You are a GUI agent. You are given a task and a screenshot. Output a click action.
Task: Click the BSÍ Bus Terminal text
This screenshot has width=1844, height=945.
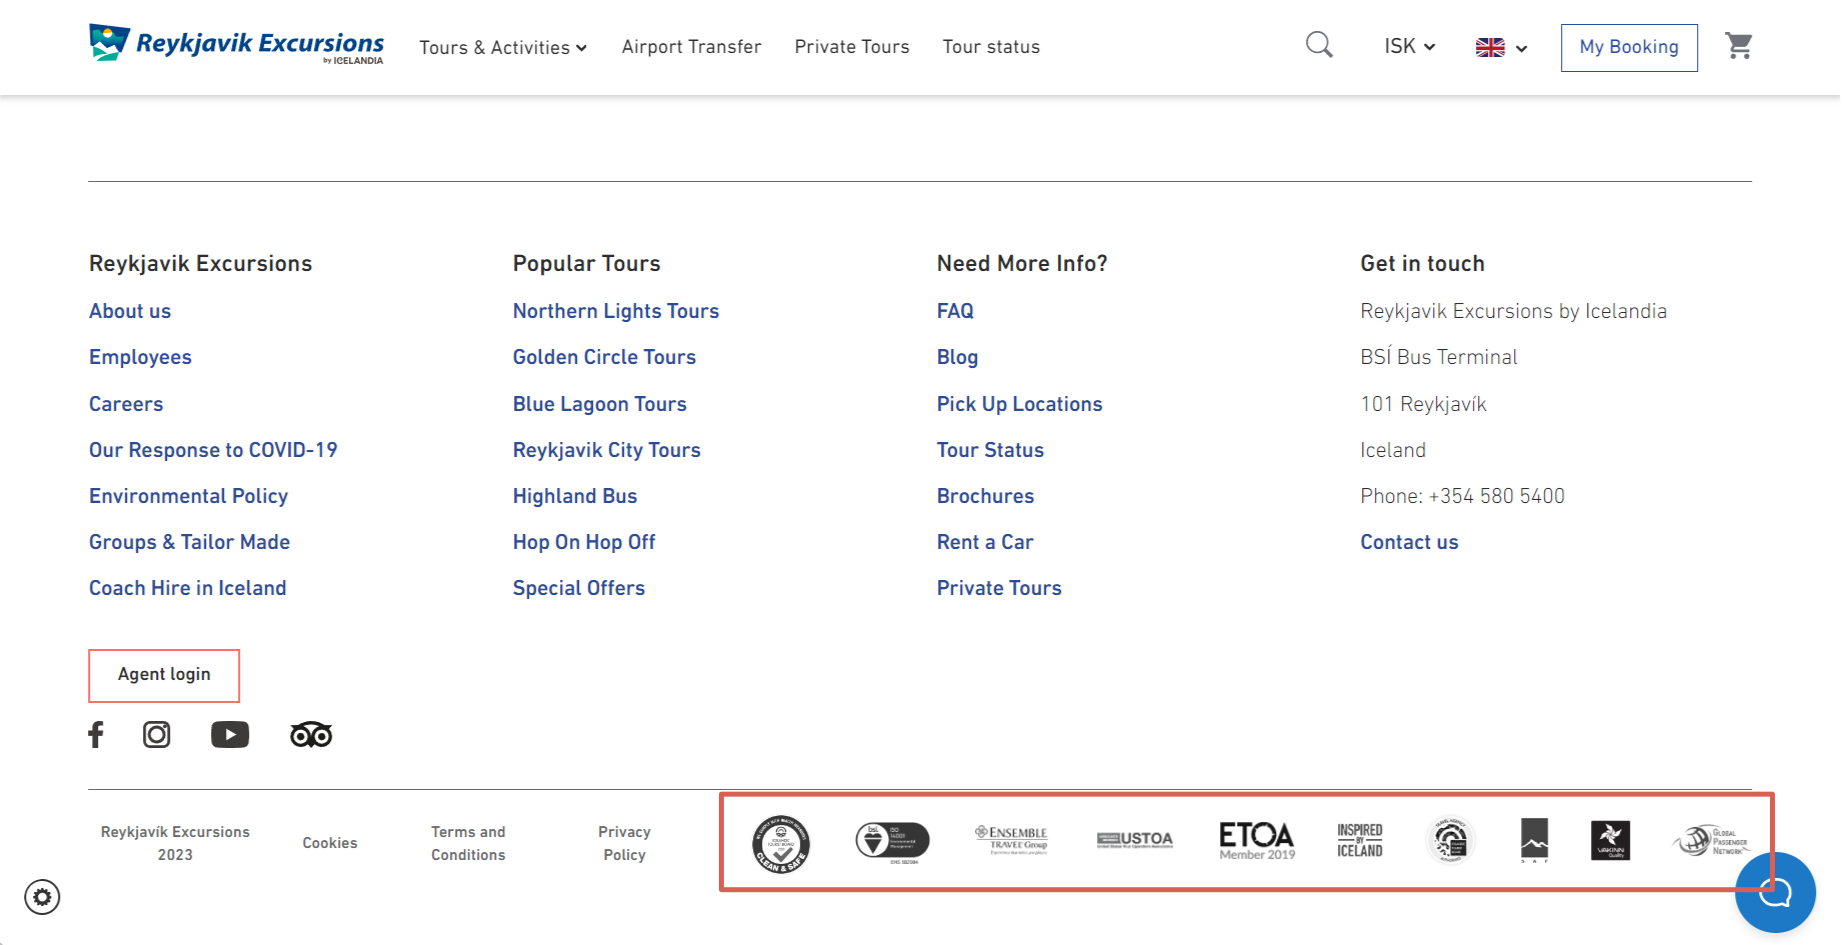[x=1438, y=357]
